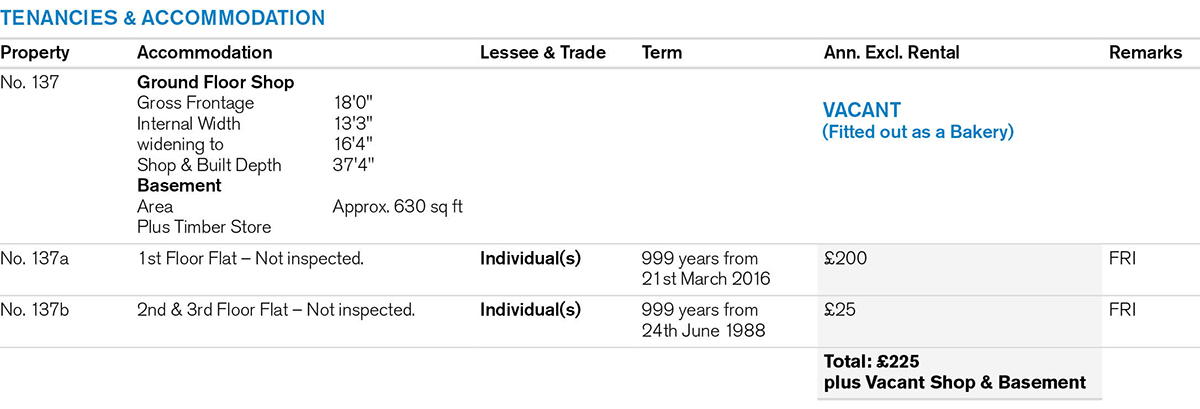The height and width of the screenshot is (409, 1200).
Task: Select the Fitted out as a Bakery note
Action: click(917, 132)
